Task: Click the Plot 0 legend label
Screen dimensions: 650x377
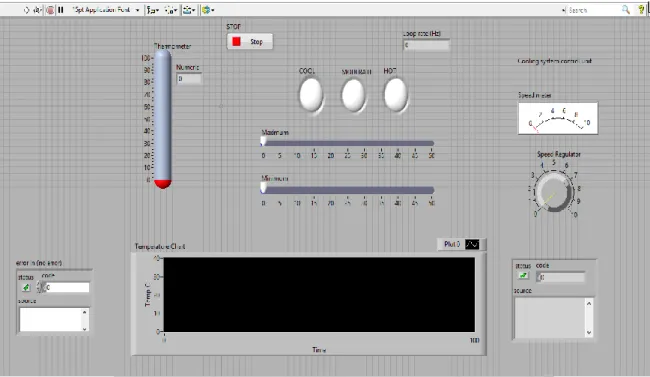Action: (452, 244)
